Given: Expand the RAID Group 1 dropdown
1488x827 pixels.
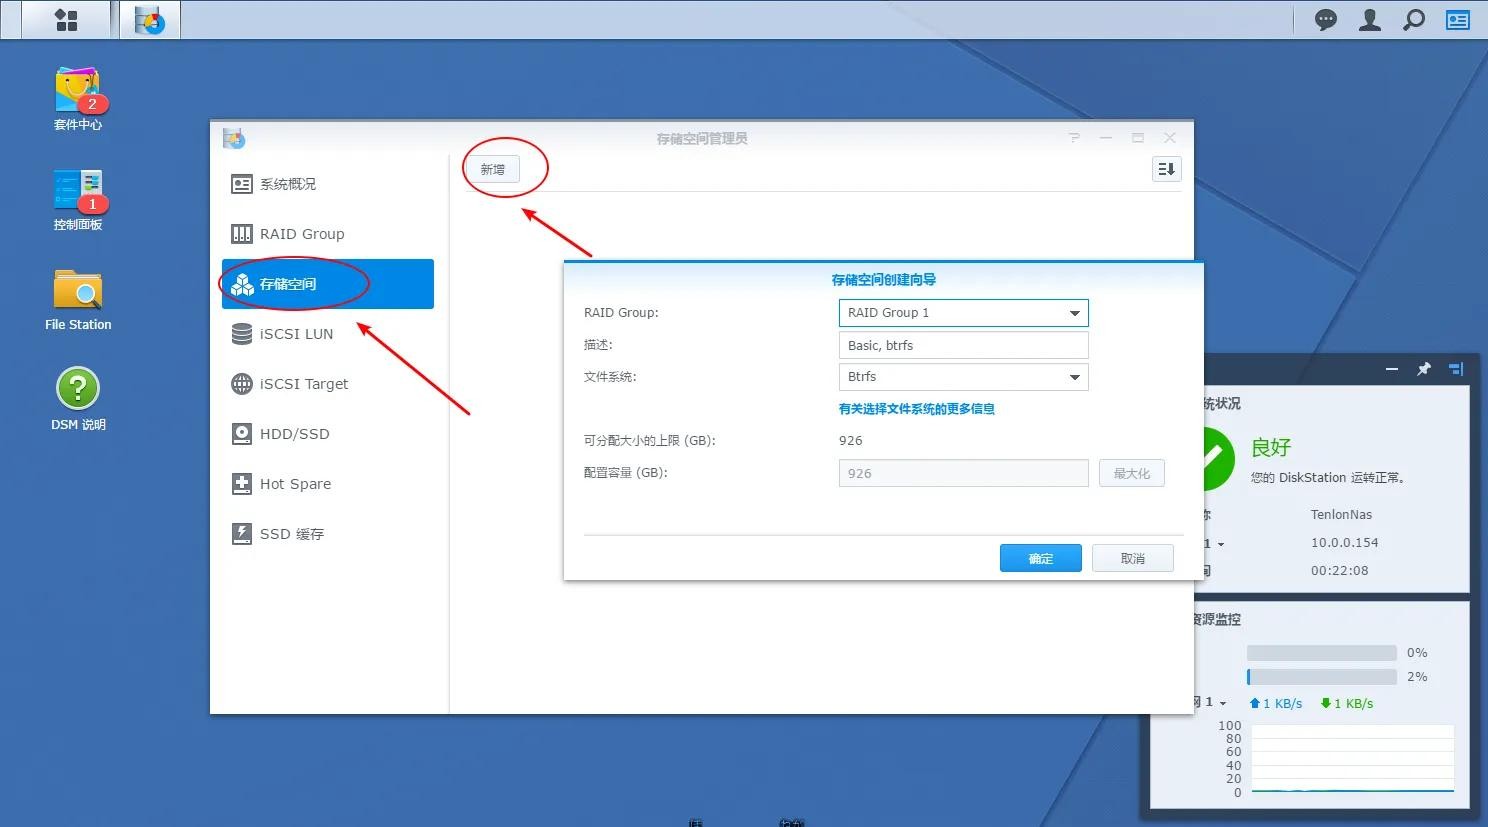Looking at the screenshot, I should point(1074,313).
